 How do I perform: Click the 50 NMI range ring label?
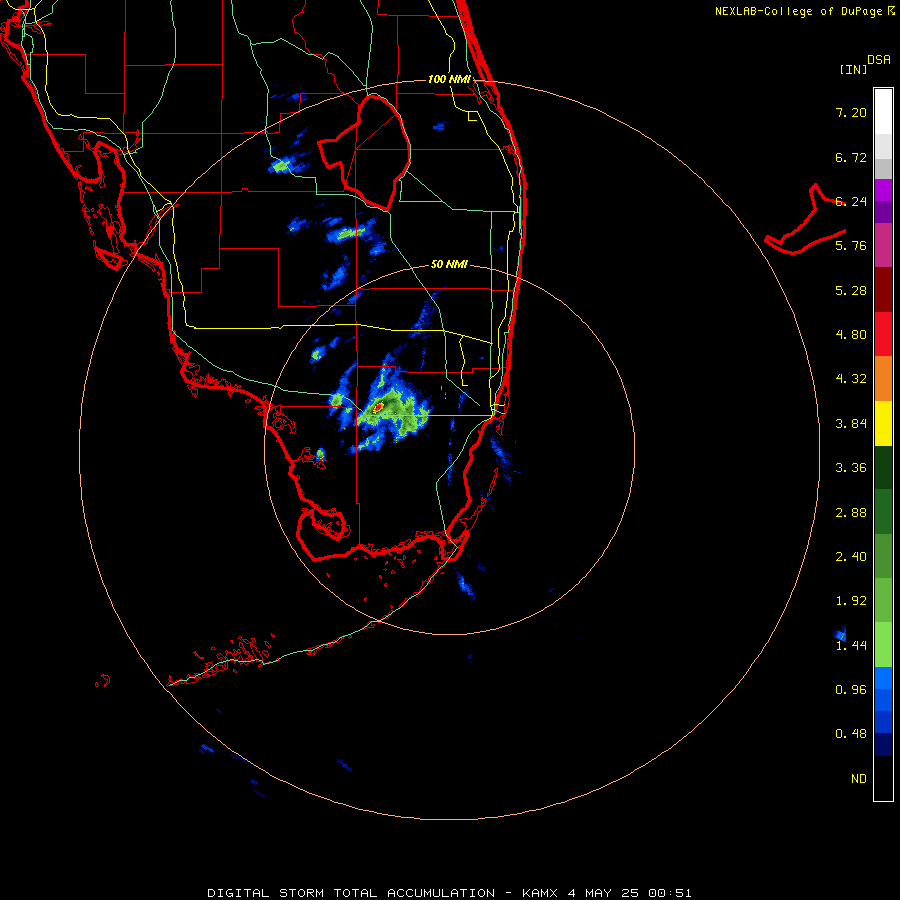pyautogui.click(x=449, y=264)
